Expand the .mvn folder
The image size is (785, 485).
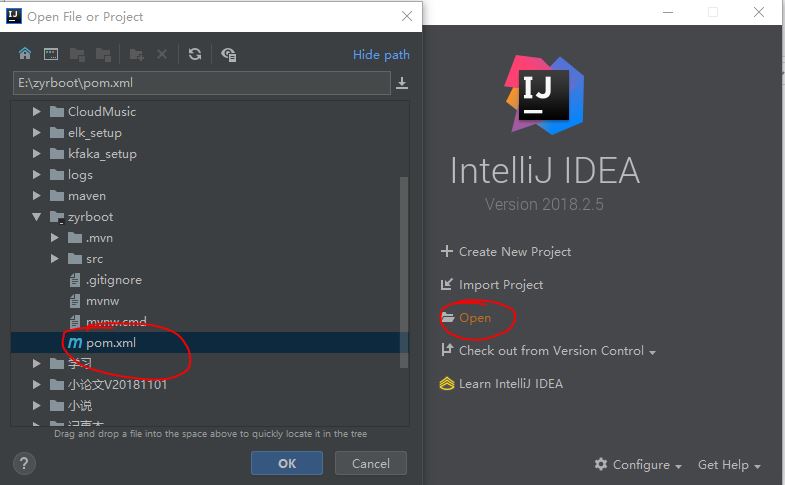(55, 237)
